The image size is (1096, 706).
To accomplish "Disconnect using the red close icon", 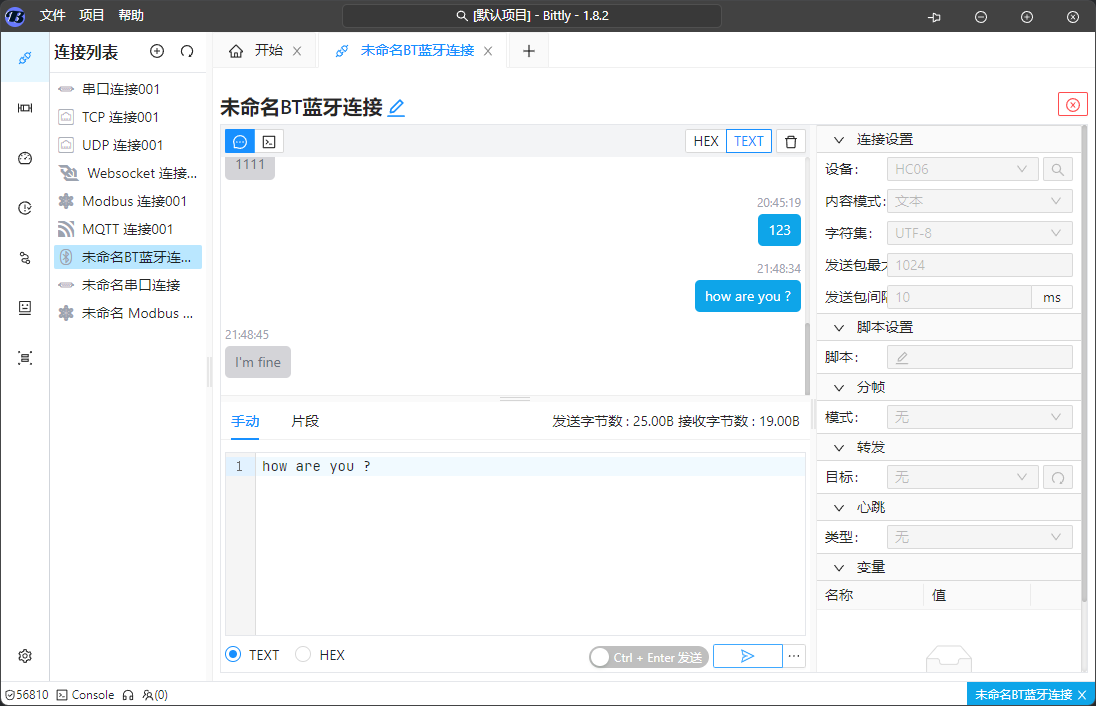I will (1072, 105).
